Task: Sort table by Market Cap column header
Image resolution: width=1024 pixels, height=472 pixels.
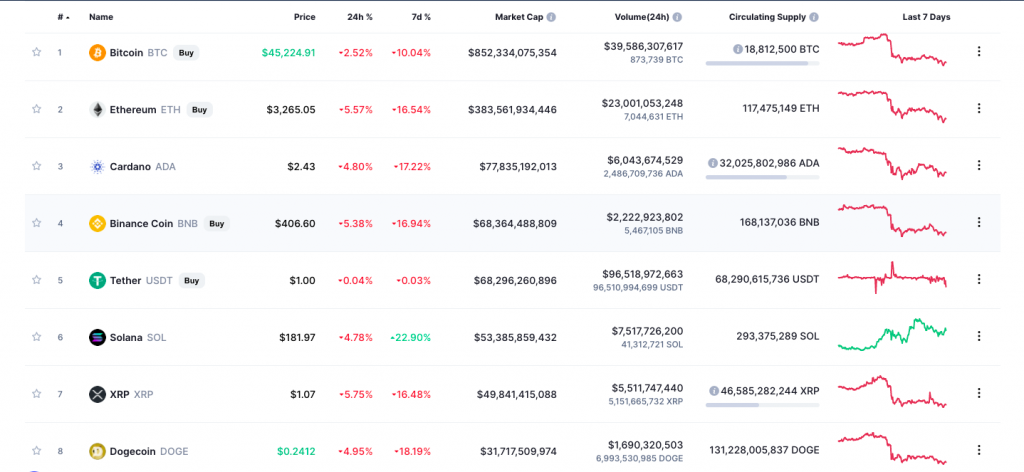Action: 519,17
